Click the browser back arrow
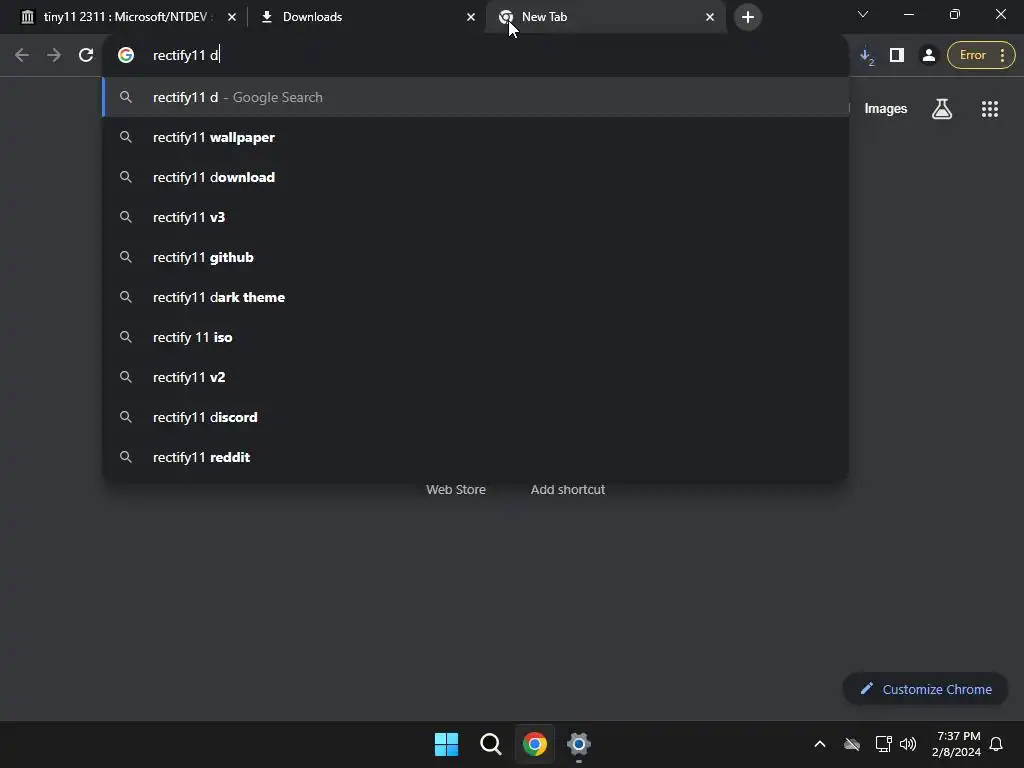This screenshot has width=1024, height=768. tap(22, 56)
